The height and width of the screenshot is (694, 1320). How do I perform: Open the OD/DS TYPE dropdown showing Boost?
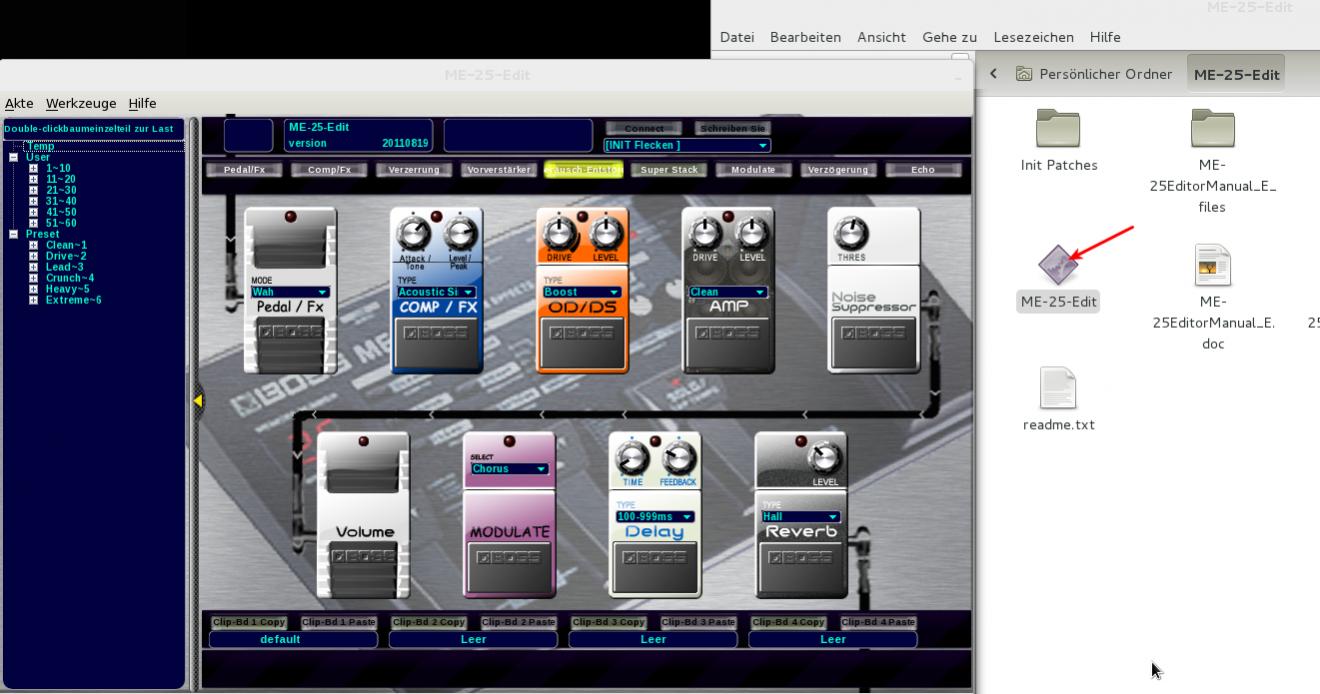click(582, 292)
